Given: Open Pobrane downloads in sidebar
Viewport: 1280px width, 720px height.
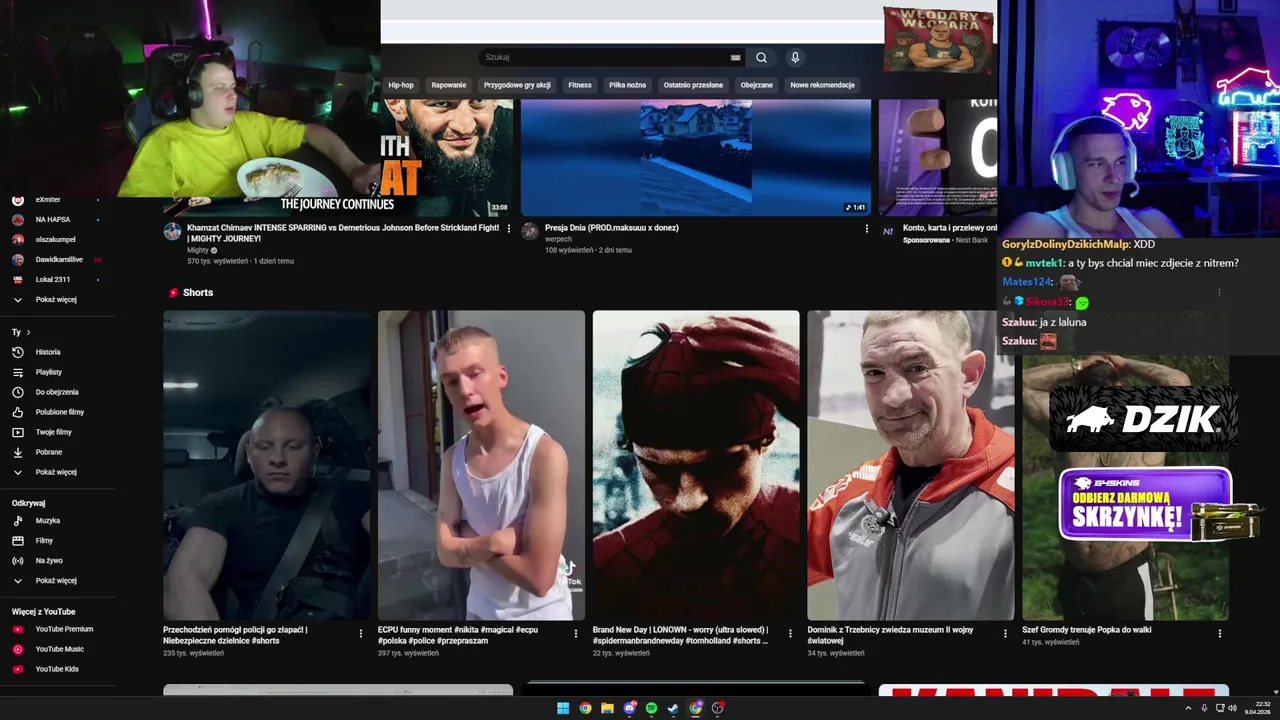Looking at the screenshot, I should (x=48, y=452).
